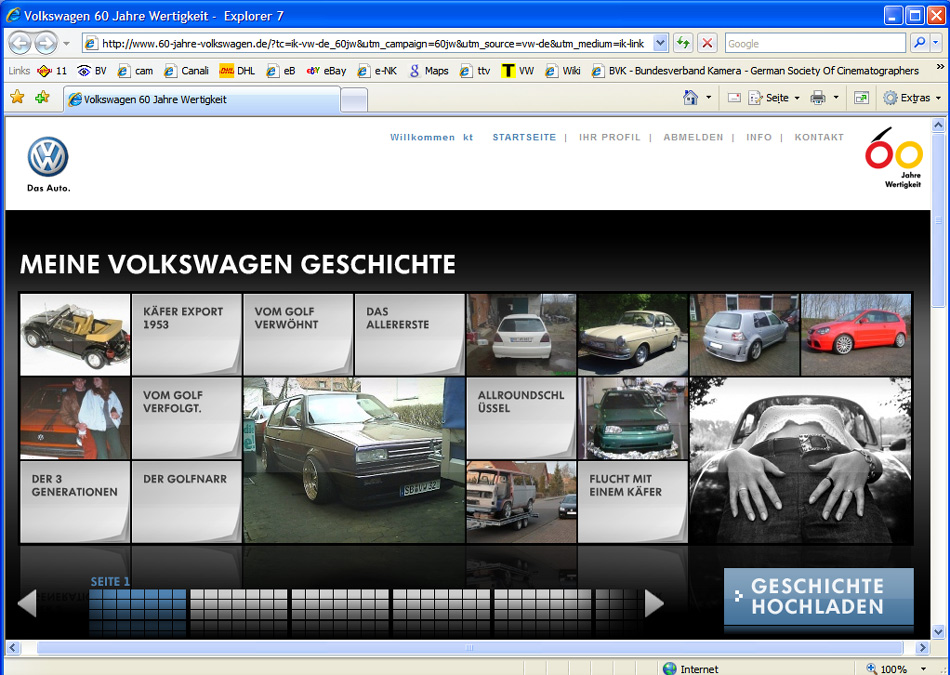Expand the Home button dropdown arrow
Screen dimensions: 950x675
(708, 98)
